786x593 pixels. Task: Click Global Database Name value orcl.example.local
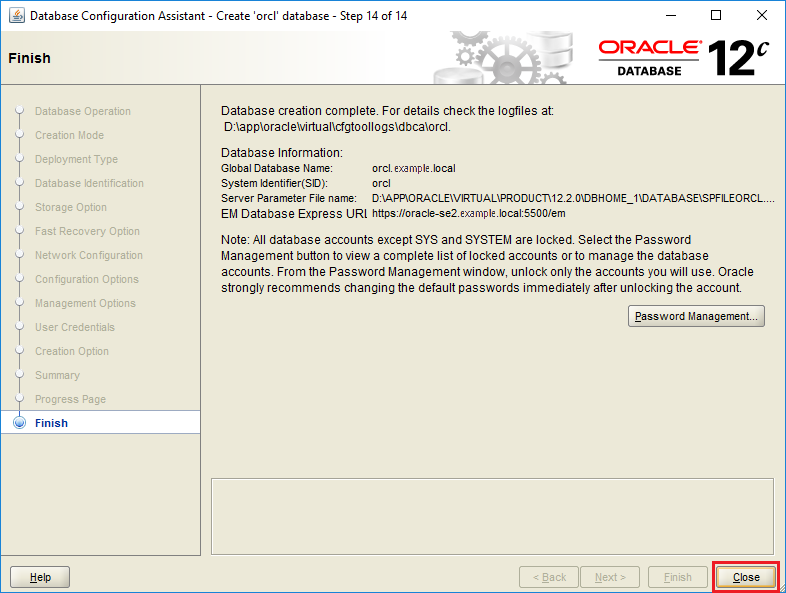[x=414, y=168]
